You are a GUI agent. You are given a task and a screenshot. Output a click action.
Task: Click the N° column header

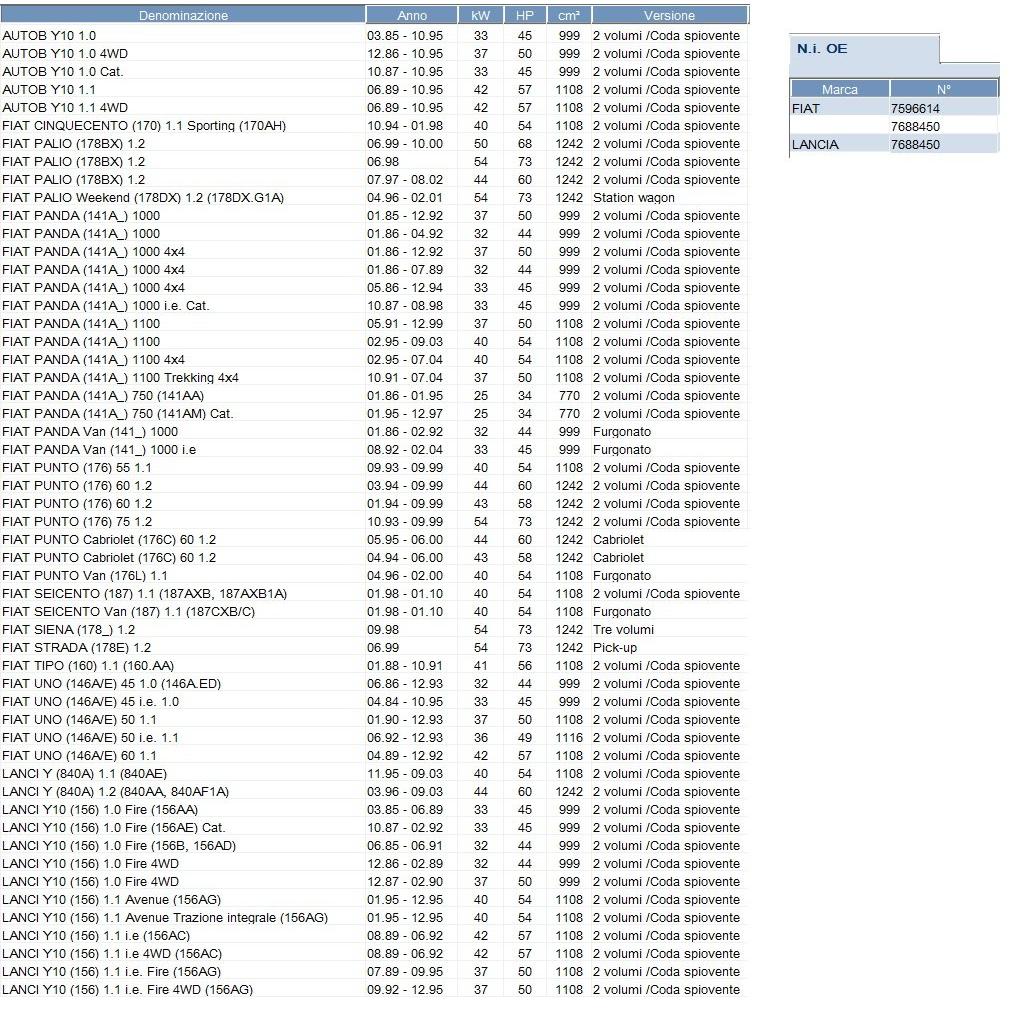[944, 89]
